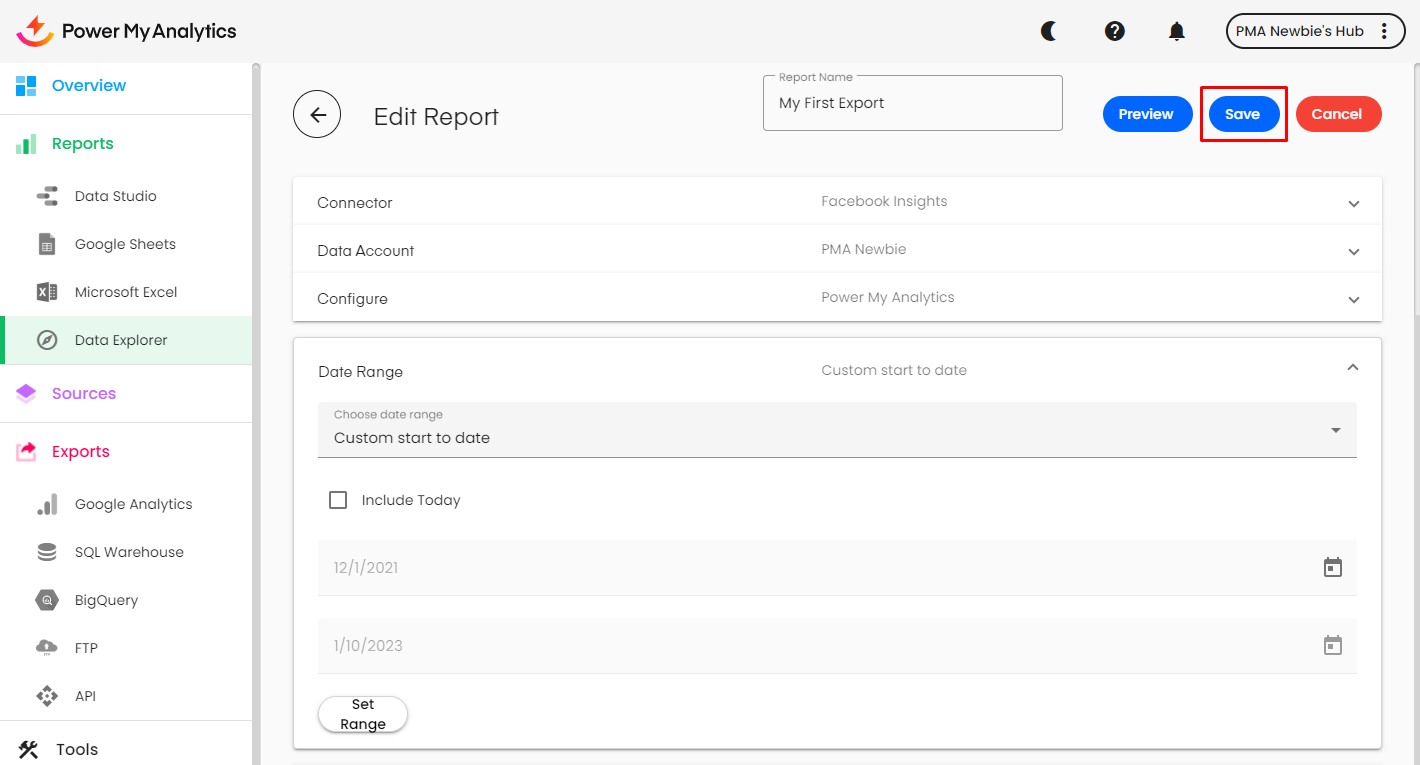This screenshot has width=1420, height=765.
Task: Expand the Data Account section chevron
Action: coord(1353,251)
